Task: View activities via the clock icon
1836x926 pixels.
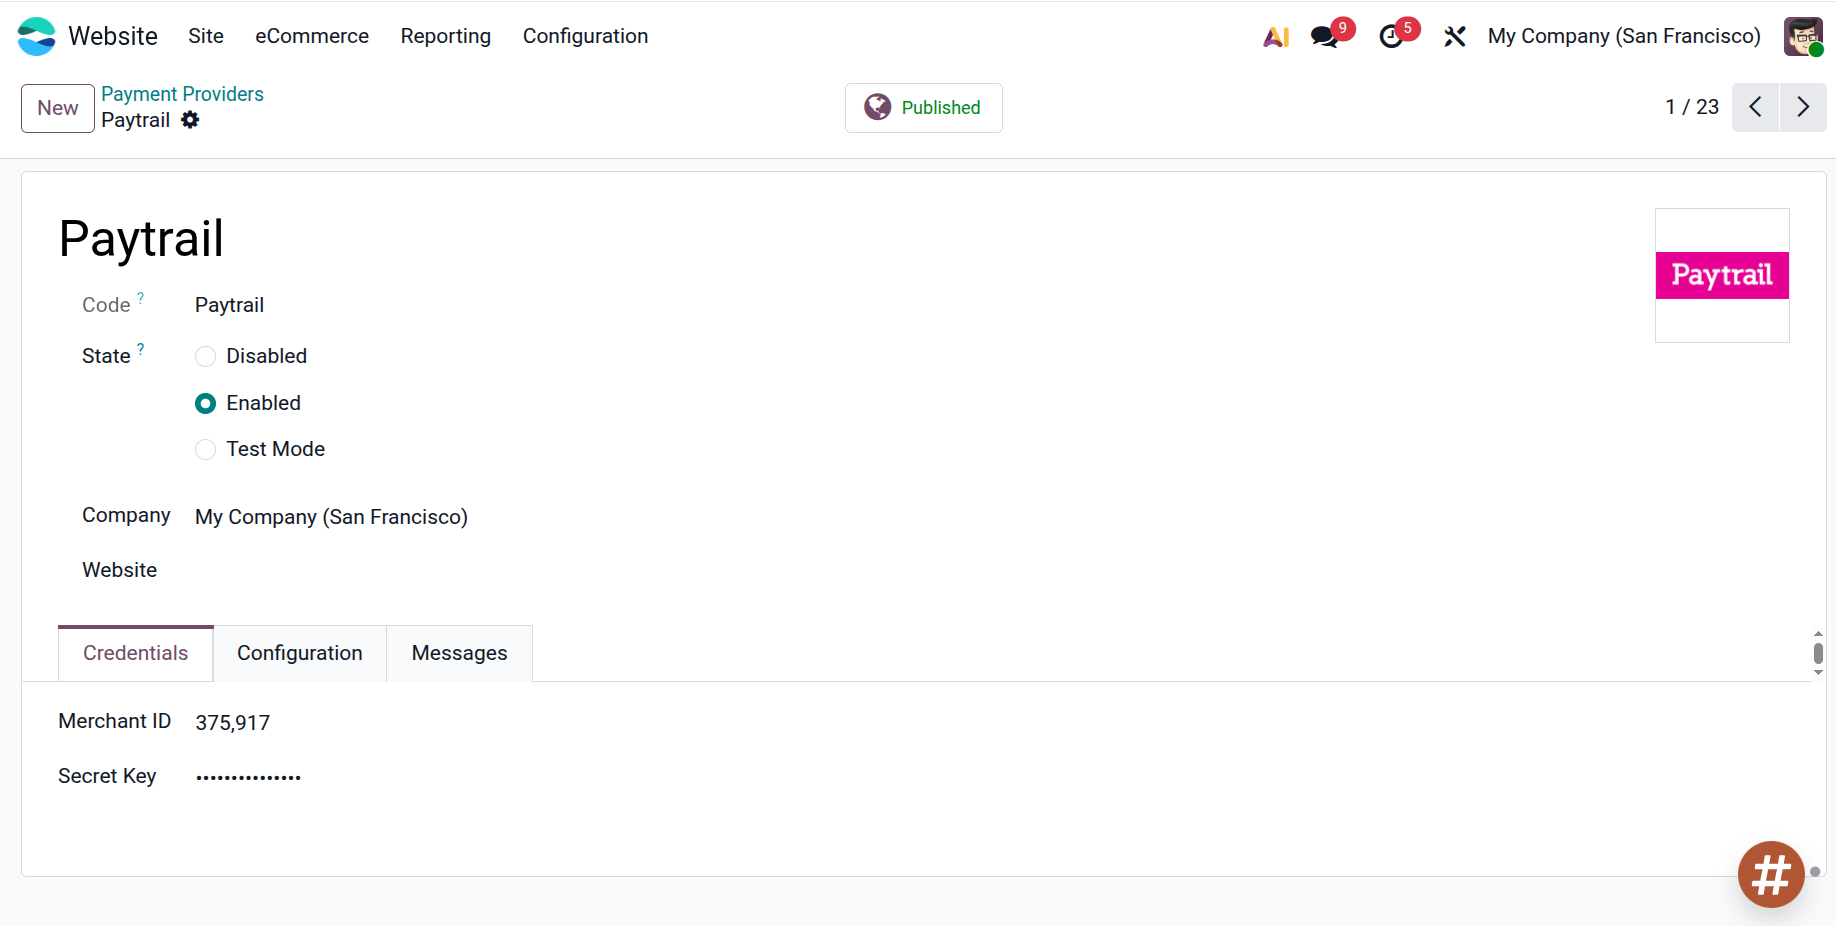Action: pos(1392,35)
